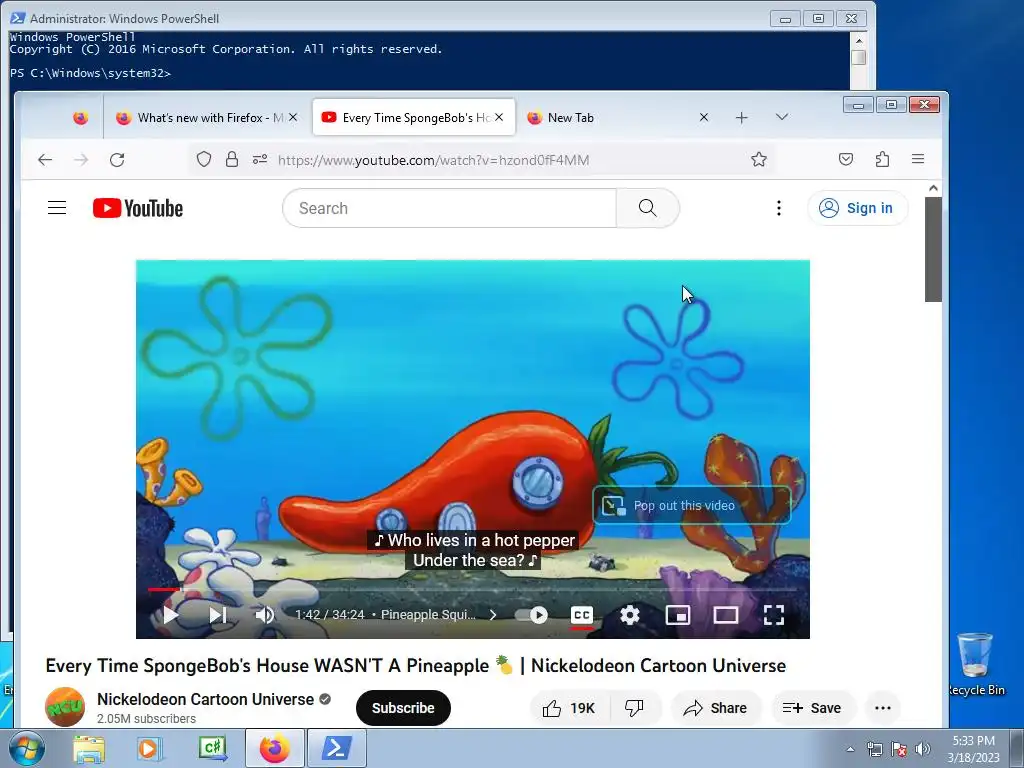The width and height of the screenshot is (1024, 768).
Task: Click Nickelodeon Cartoon Universe channel name
Action: click(x=205, y=699)
